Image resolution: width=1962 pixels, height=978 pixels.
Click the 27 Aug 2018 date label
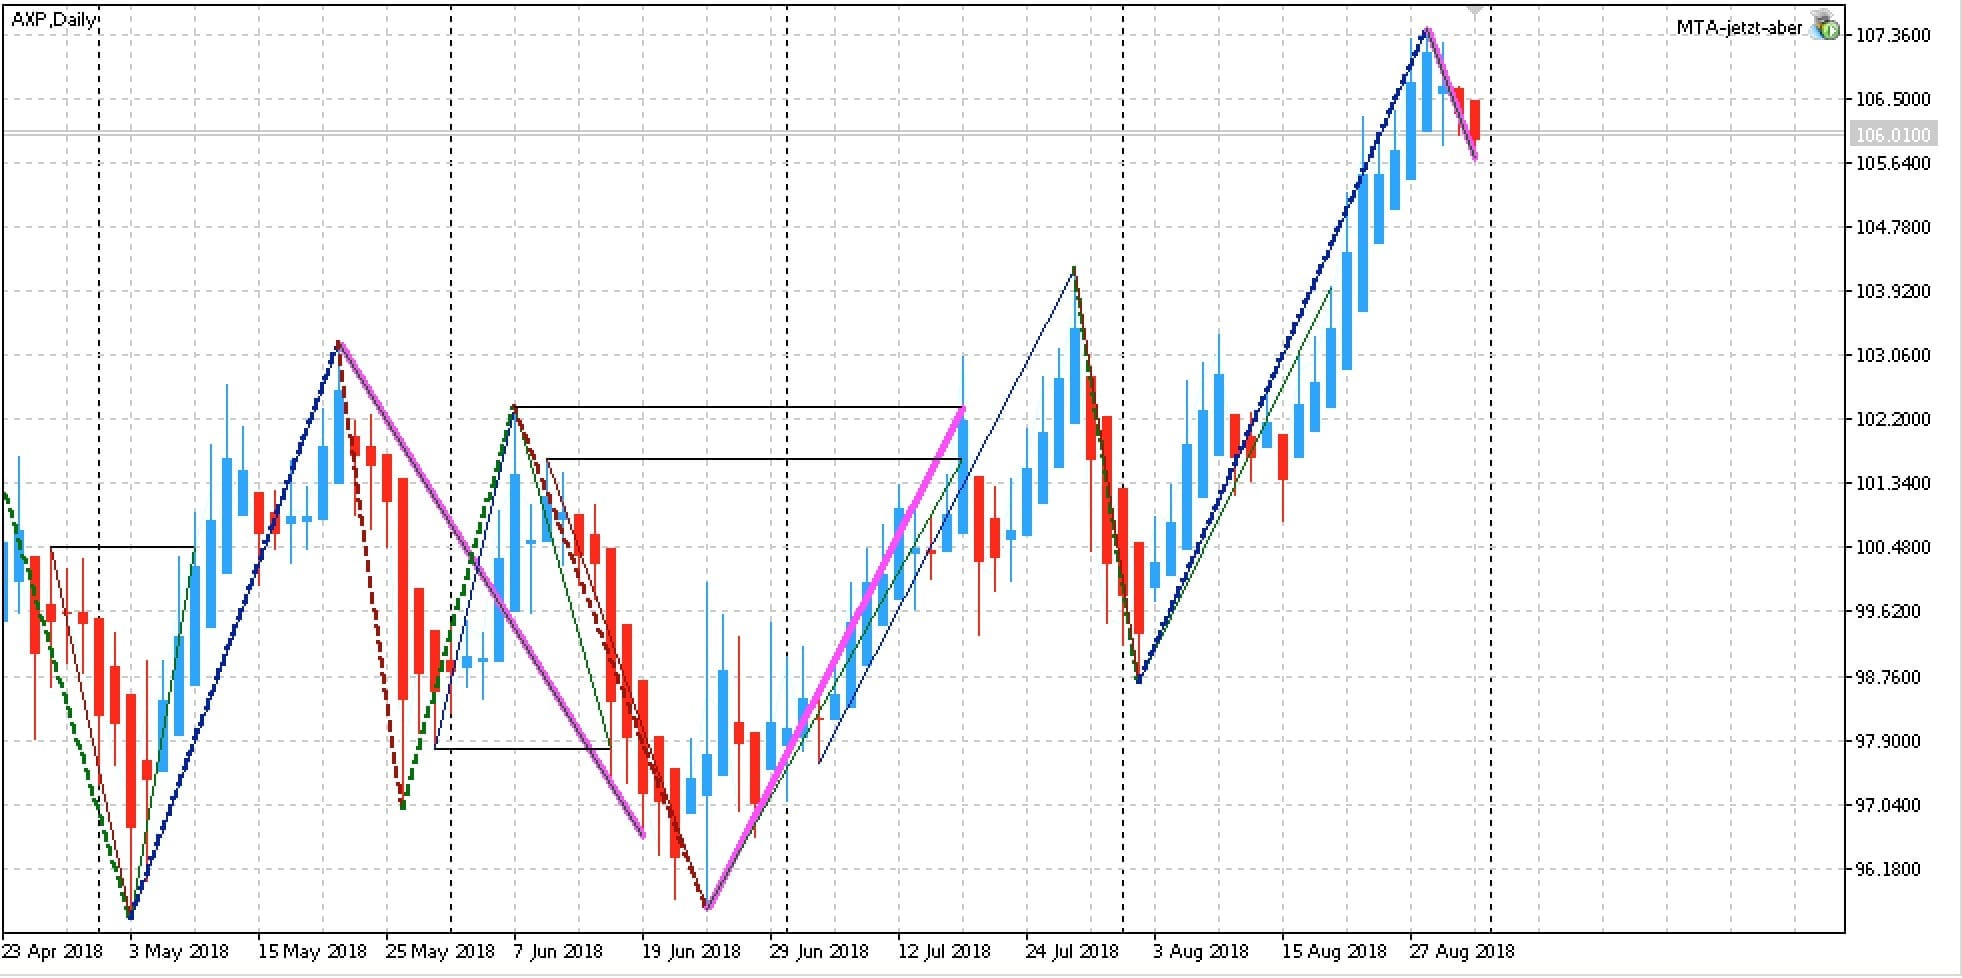1462,950
